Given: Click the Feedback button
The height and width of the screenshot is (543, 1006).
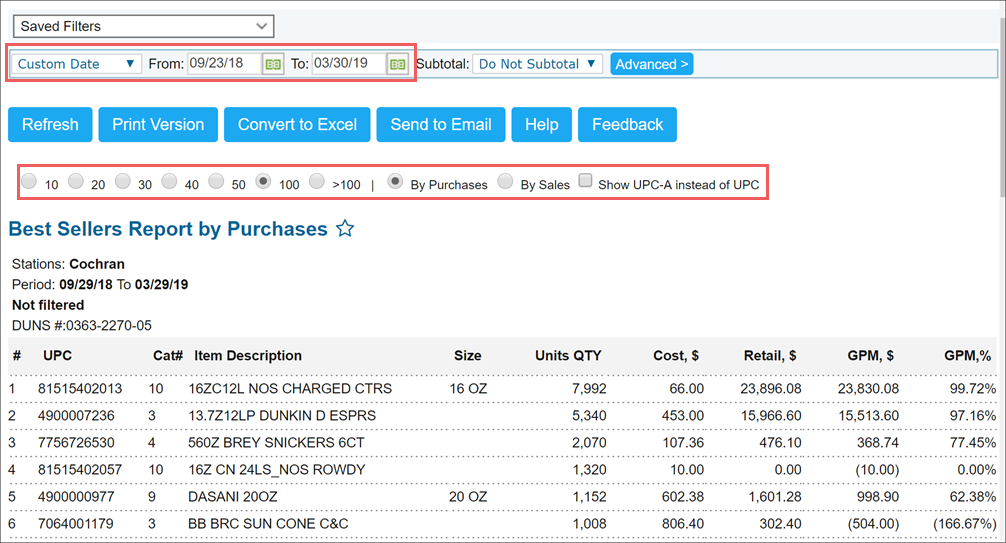Looking at the screenshot, I should pyautogui.click(x=627, y=125).
